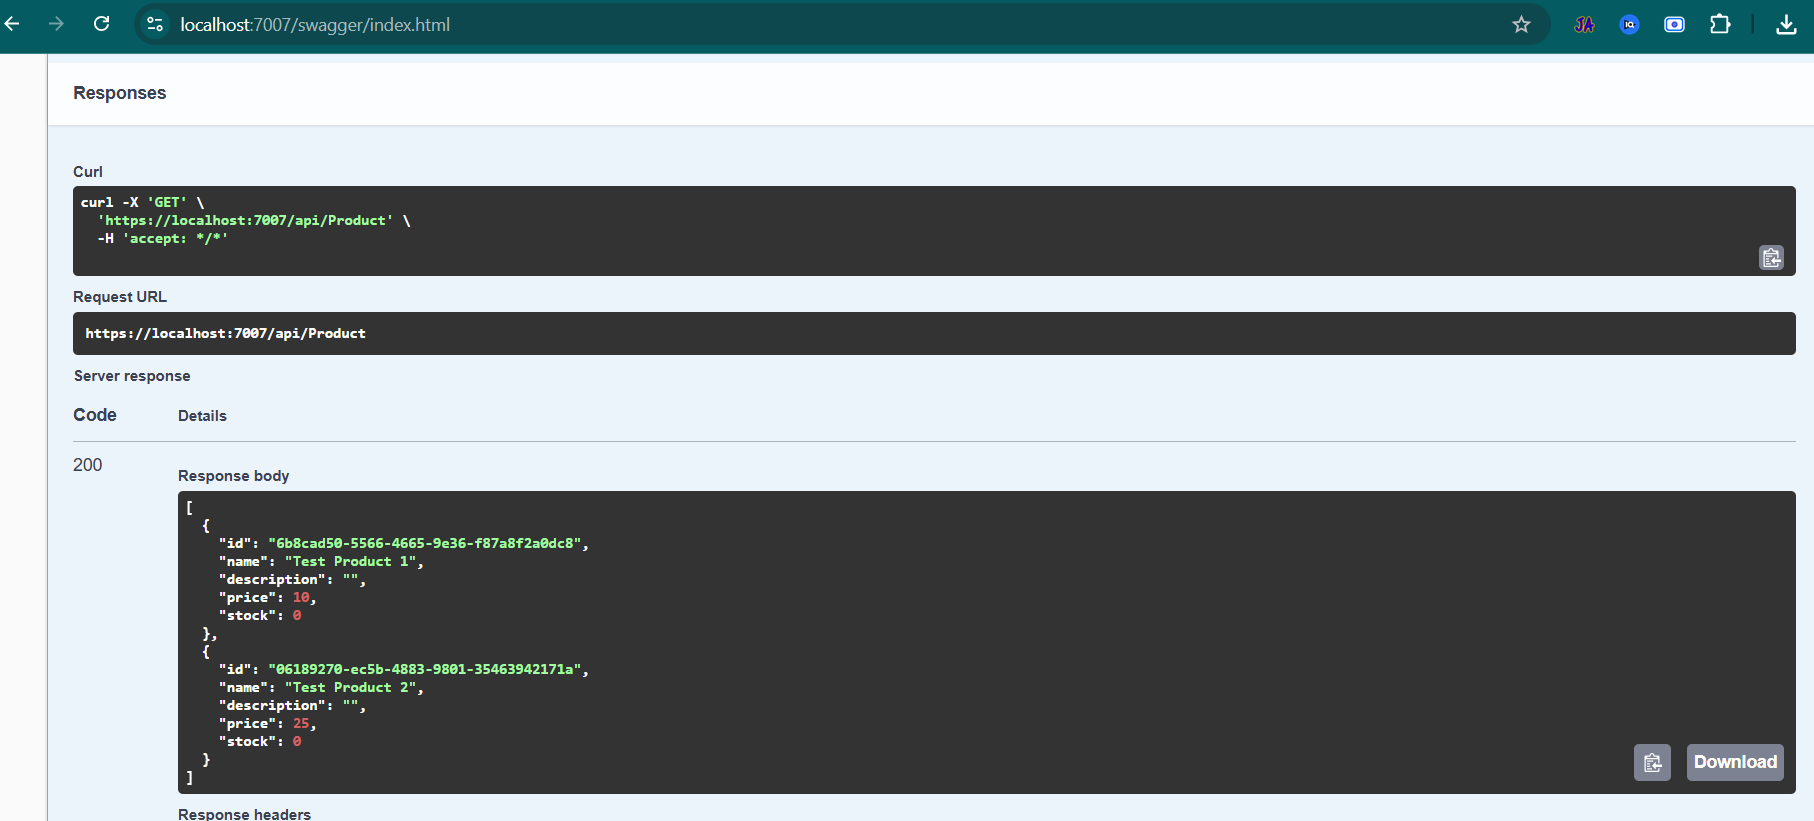
Task: Open the blue IQ extension icon
Action: 1629,25
